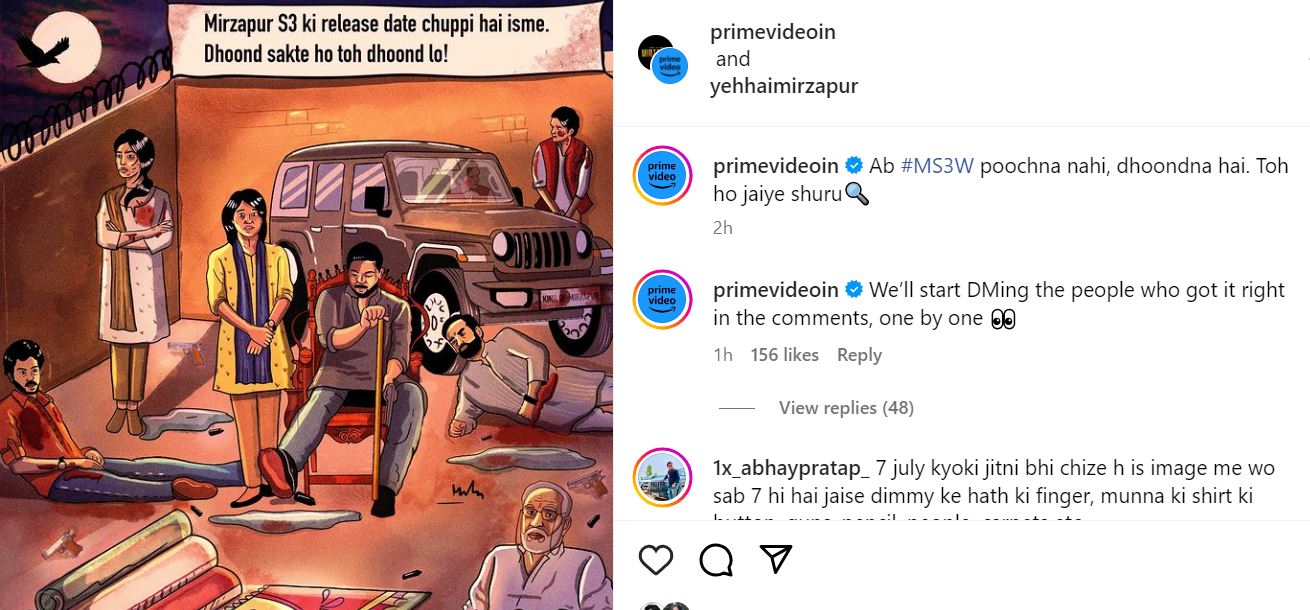This screenshot has height=610, width=1310.
Task: Open primevideoin avatar beside caption
Action: (x=662, y=177)
